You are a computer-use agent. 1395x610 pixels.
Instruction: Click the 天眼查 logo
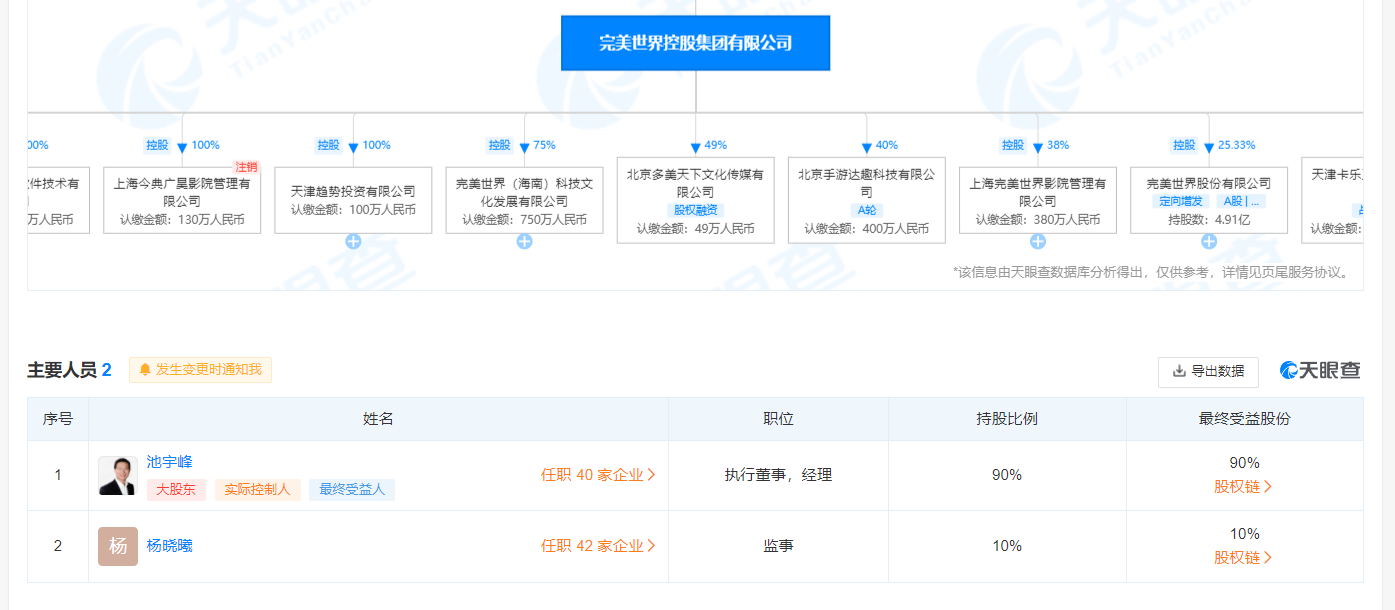click(1320, 370)
